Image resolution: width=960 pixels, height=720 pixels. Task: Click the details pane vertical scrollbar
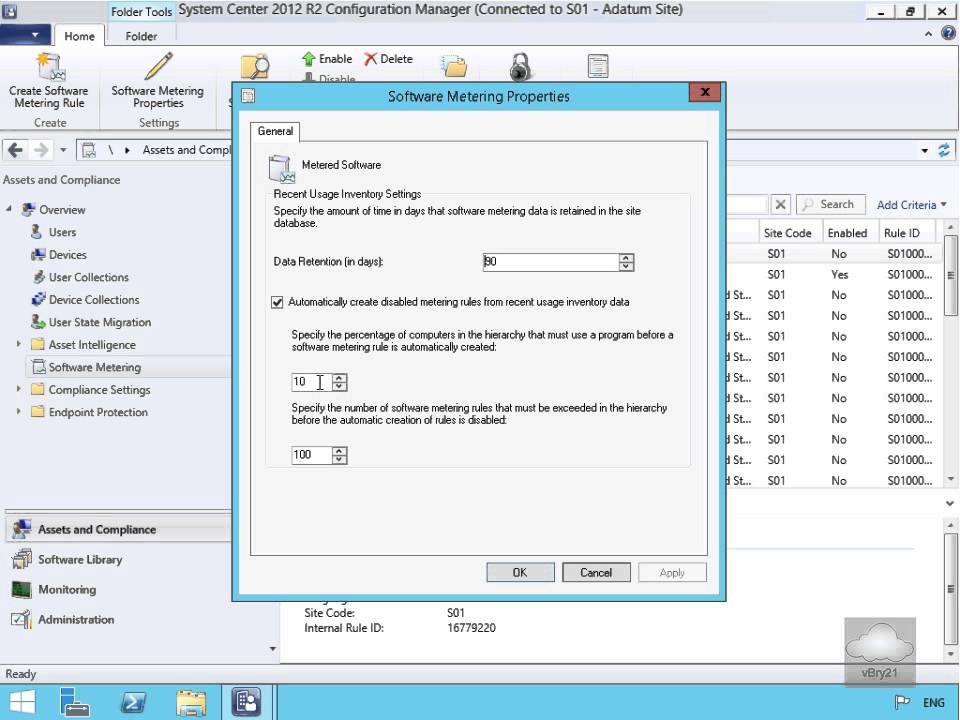point(950,589)
